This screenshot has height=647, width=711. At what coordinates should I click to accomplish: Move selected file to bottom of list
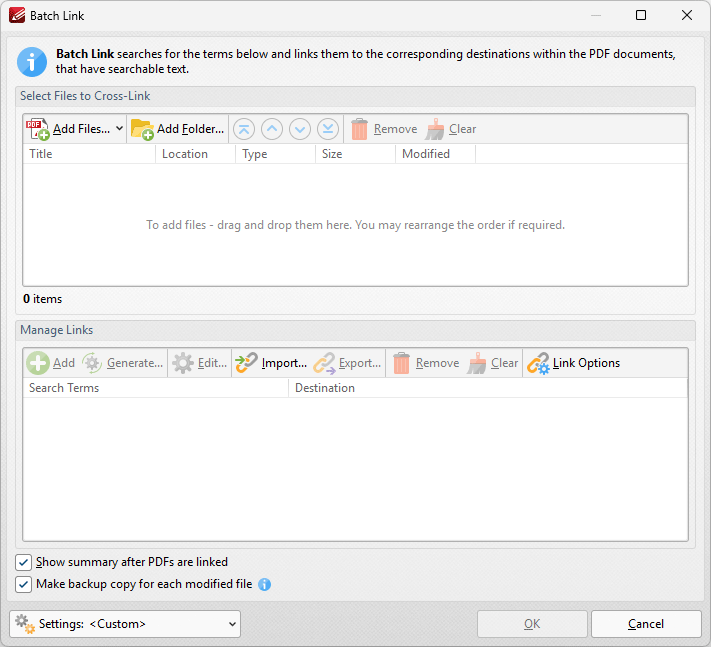[x=328, y=129]
